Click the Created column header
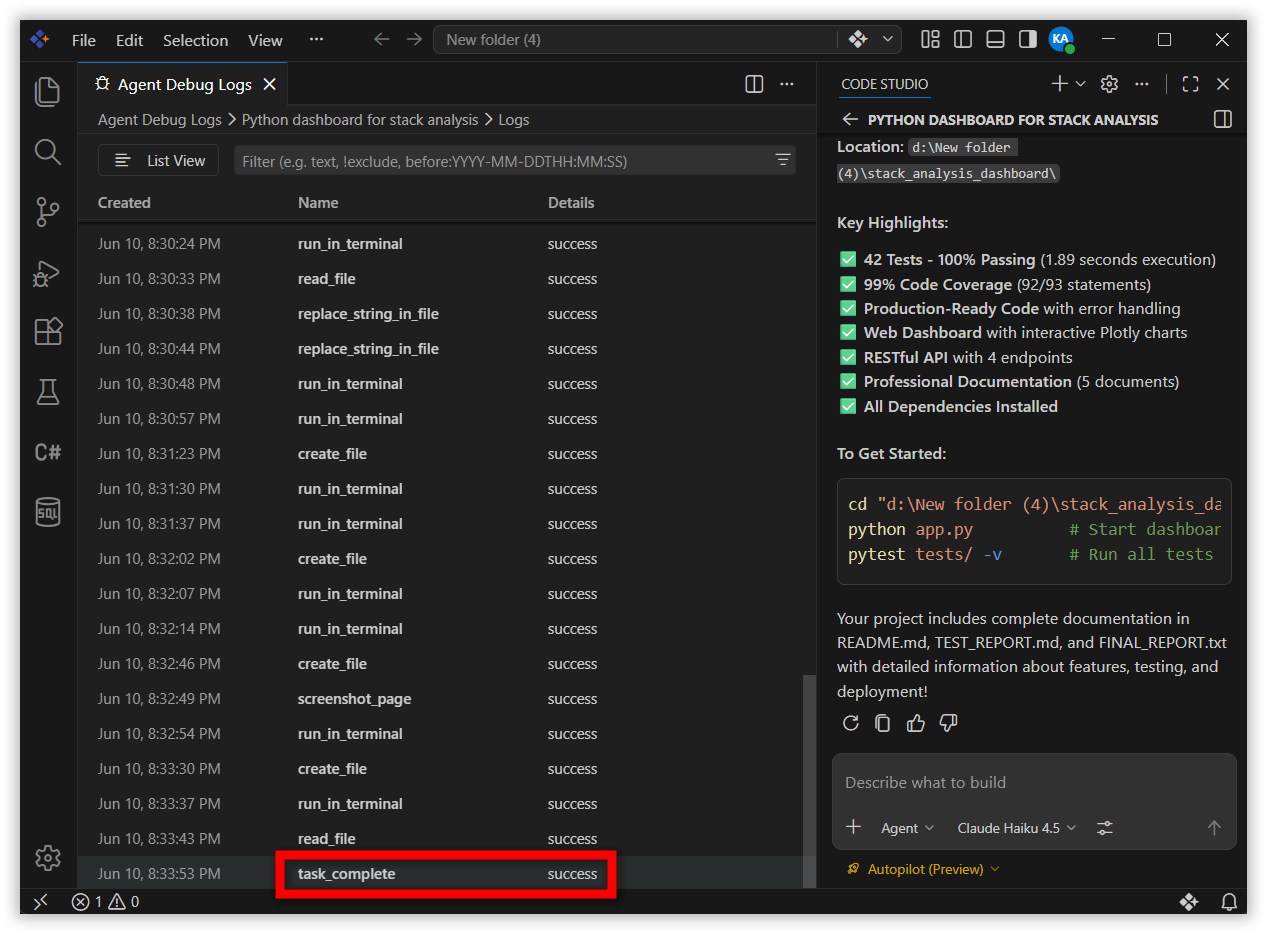The image size is (1267, 934). 124,202
